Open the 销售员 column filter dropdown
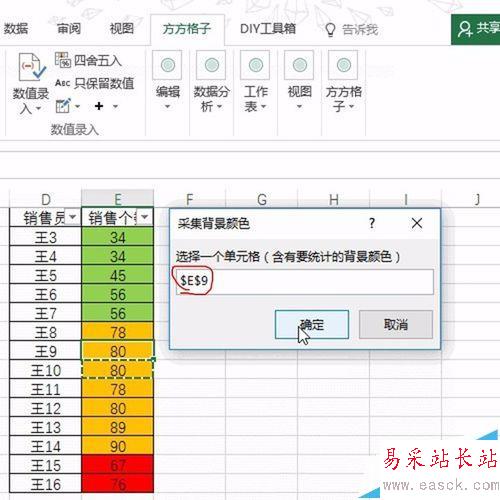Screen dimensions: 500x500 [72, 217]
